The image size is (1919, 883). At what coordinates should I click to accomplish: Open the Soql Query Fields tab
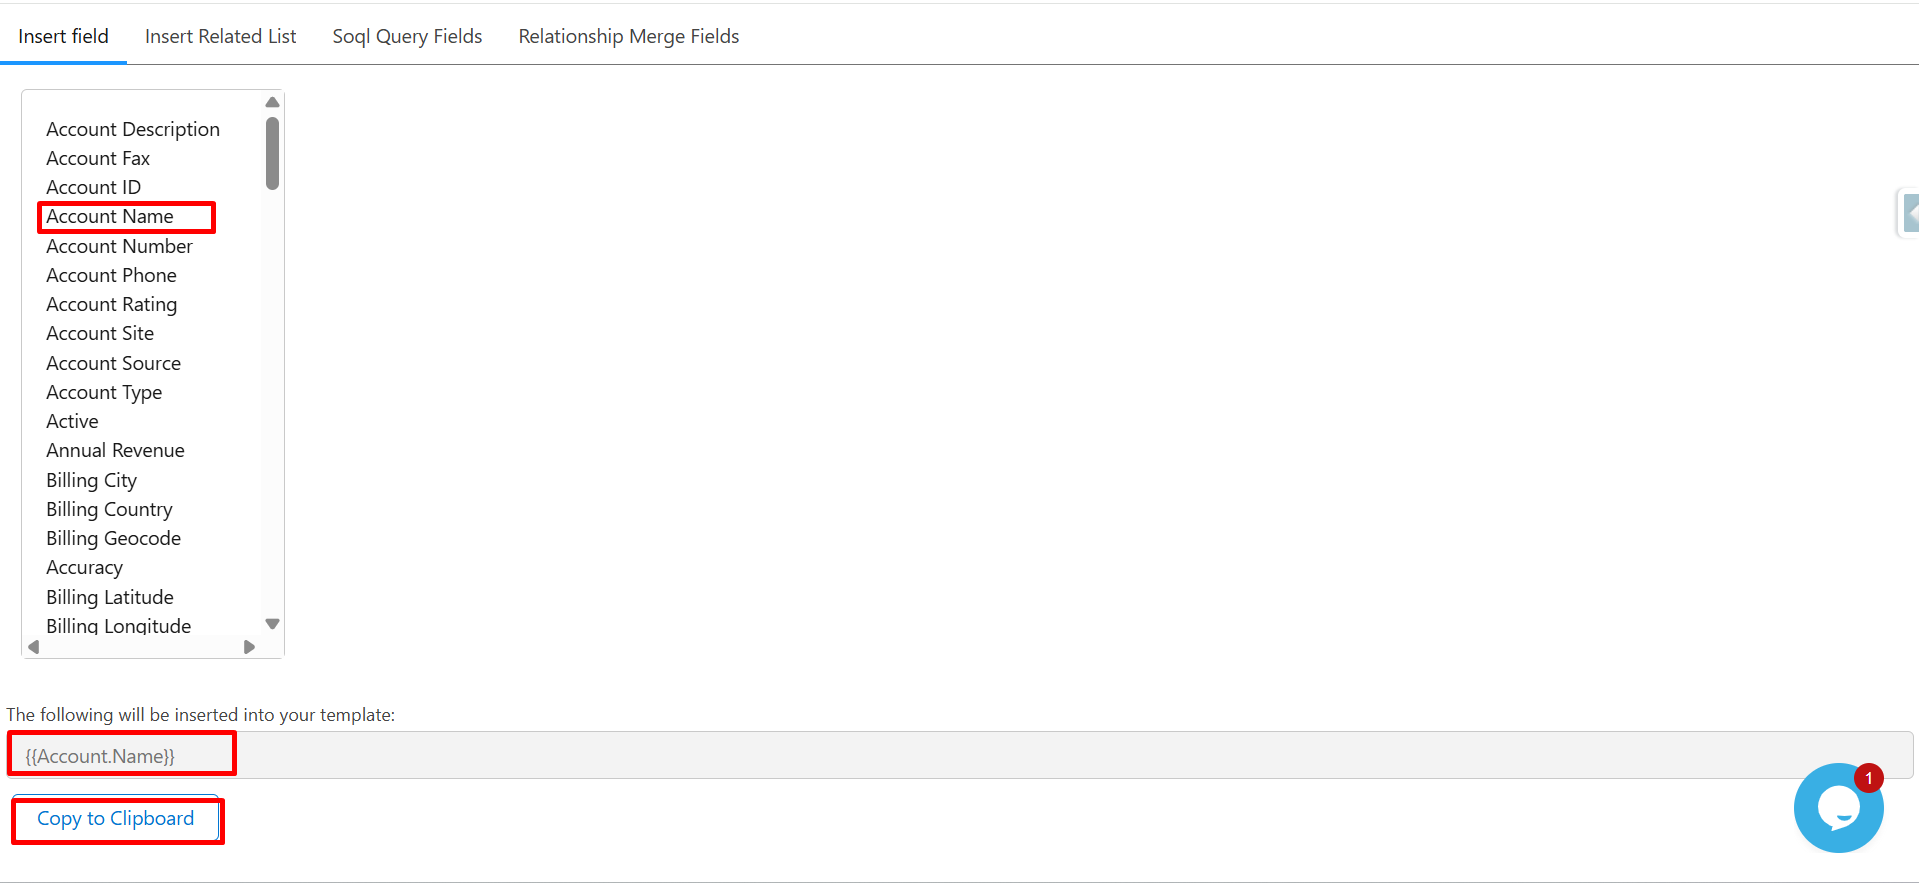coord(407,37)
